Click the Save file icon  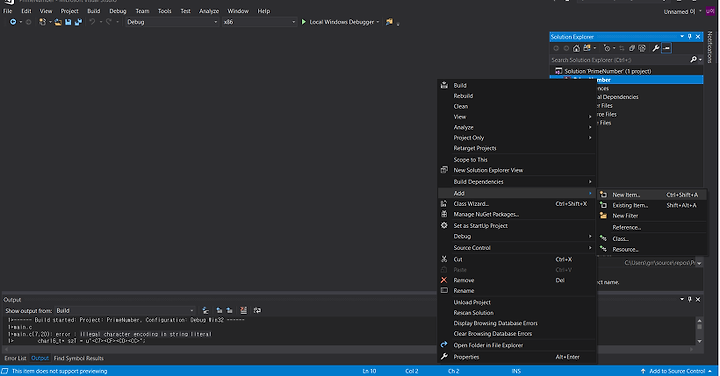point(68,22)
